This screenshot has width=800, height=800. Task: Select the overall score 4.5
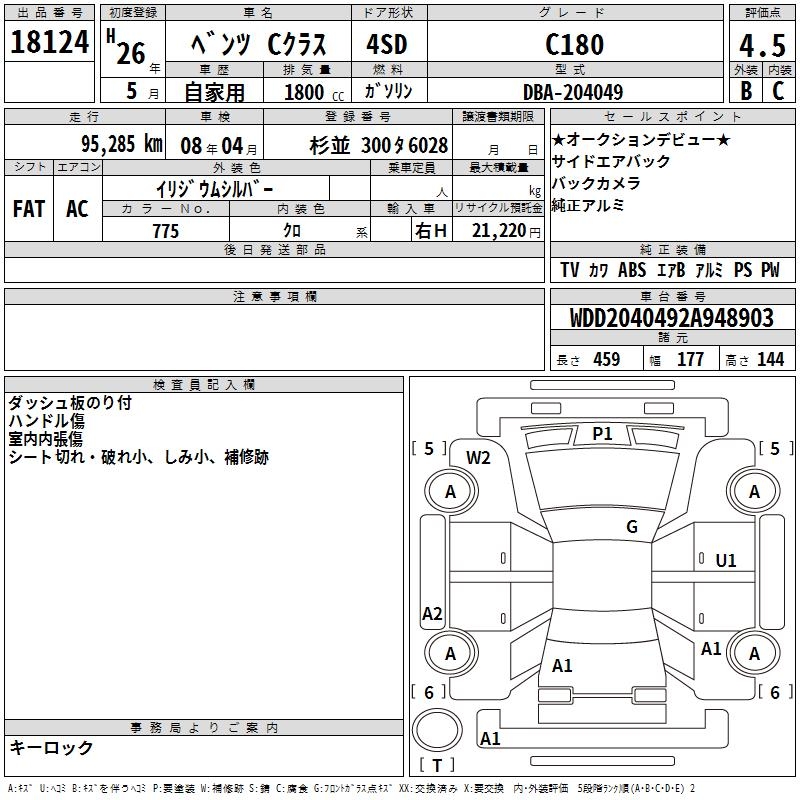762,45
